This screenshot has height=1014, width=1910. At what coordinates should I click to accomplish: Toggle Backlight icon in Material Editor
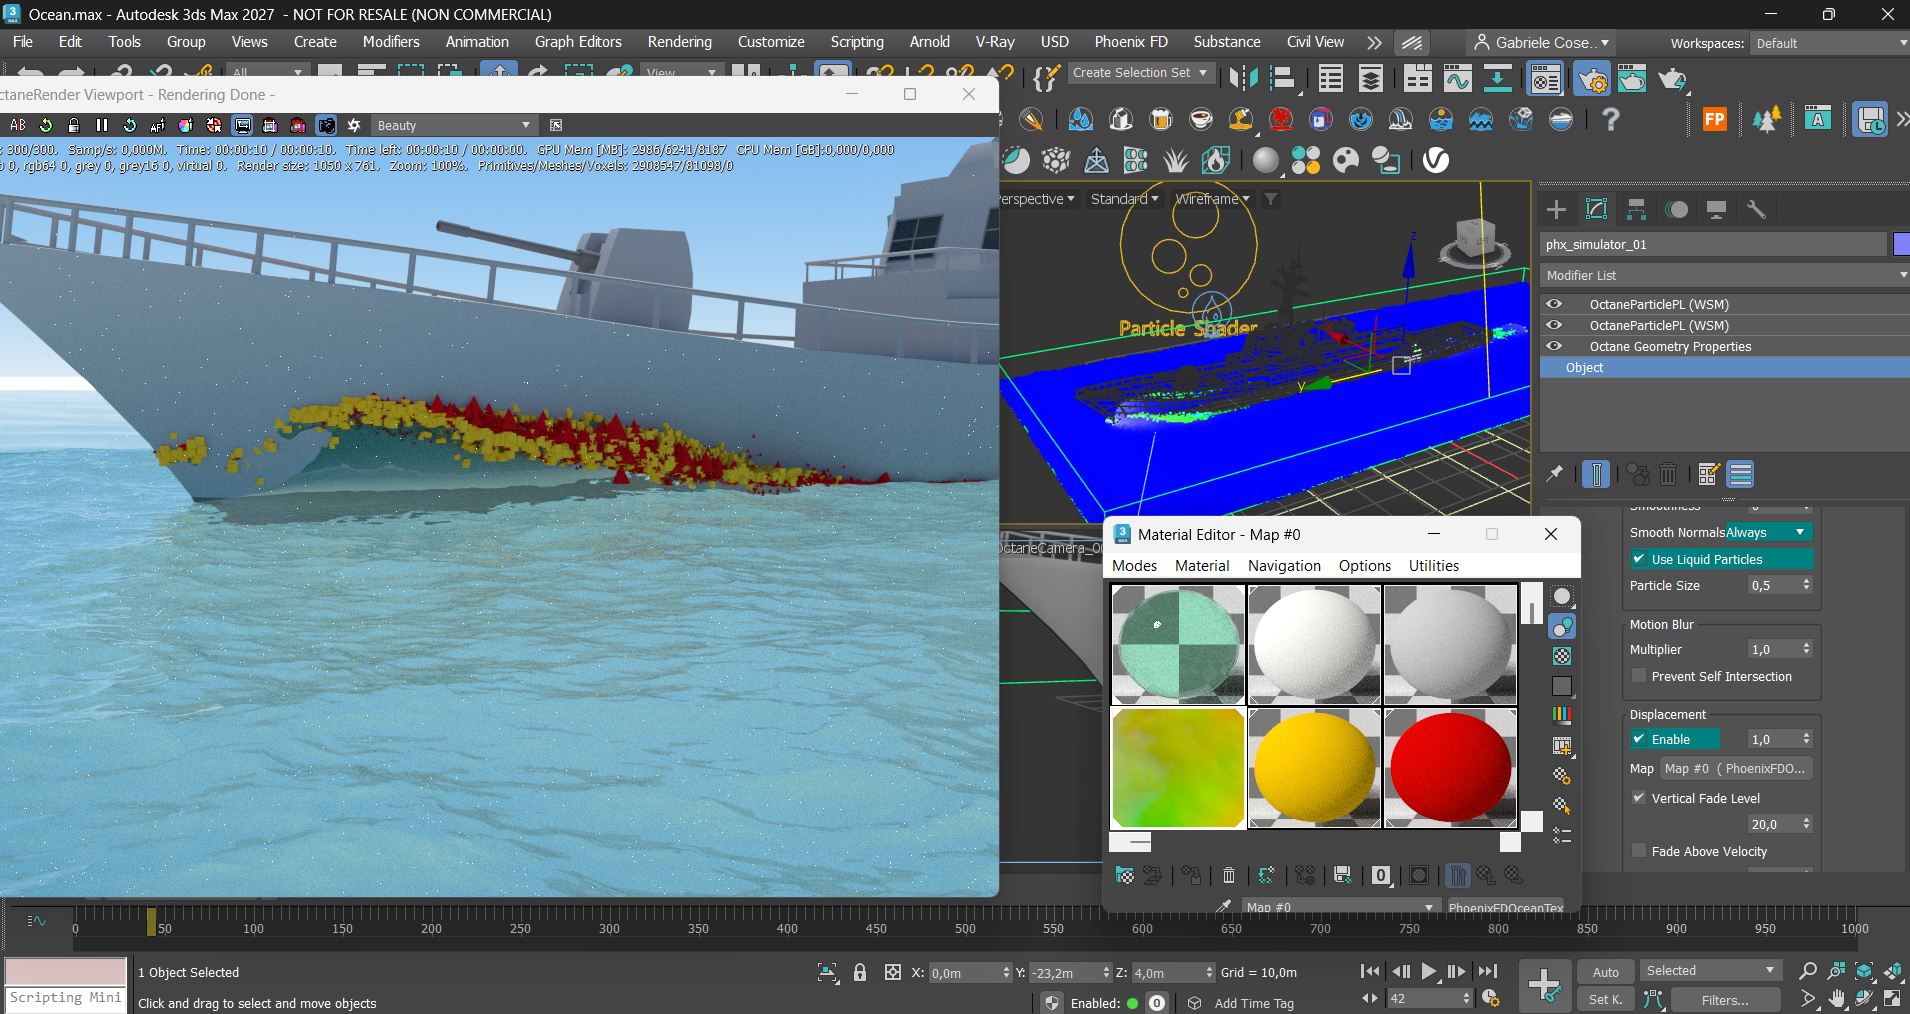(1562, 626)
